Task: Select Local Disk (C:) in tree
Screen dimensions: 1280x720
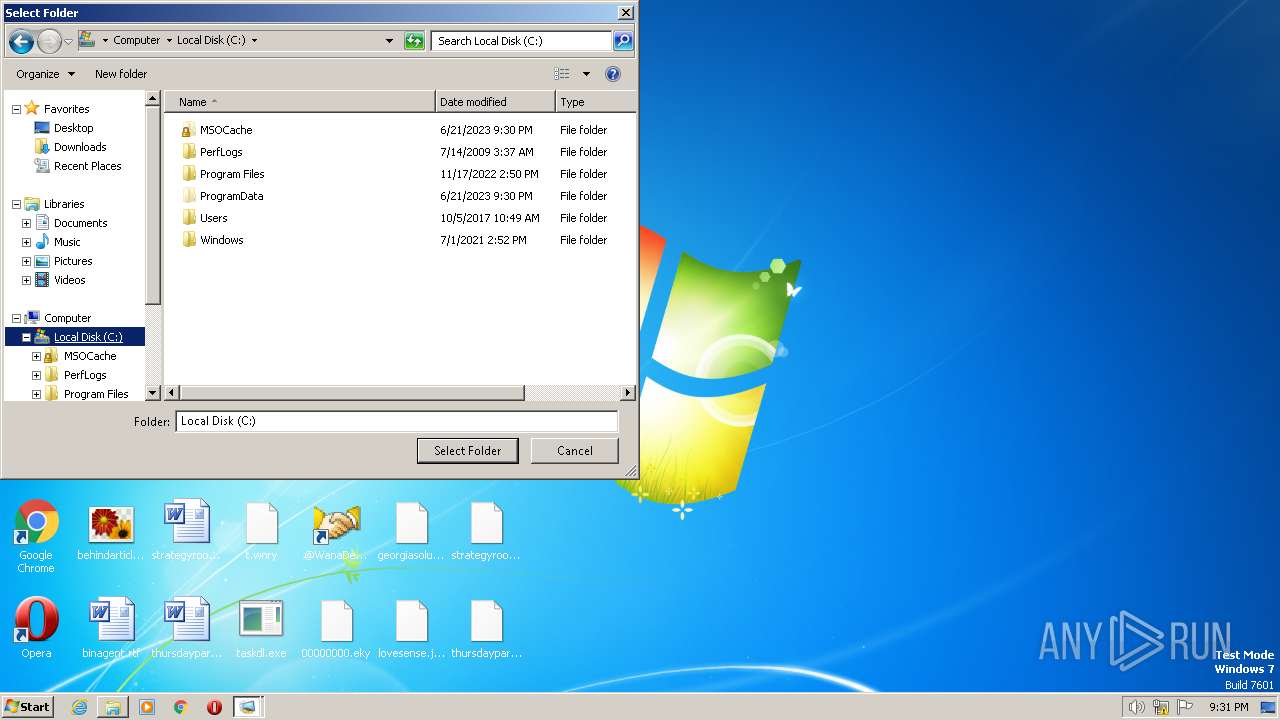Action: [88, 337]
